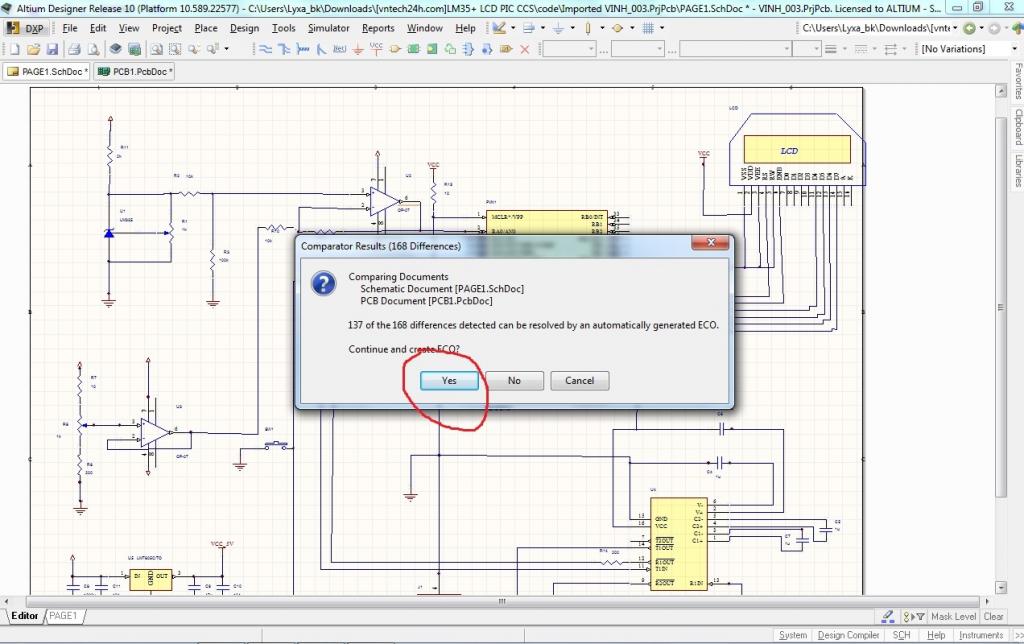Expand the Power Sources dropdown
The width and height of the screenshot is (1024, 644).
point(573,28)
